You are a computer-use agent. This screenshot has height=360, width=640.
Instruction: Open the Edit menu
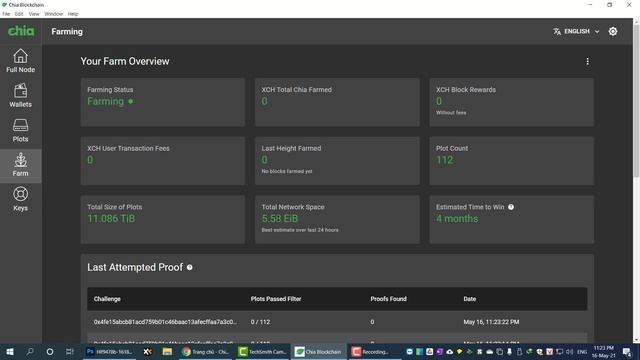(19, 14)
